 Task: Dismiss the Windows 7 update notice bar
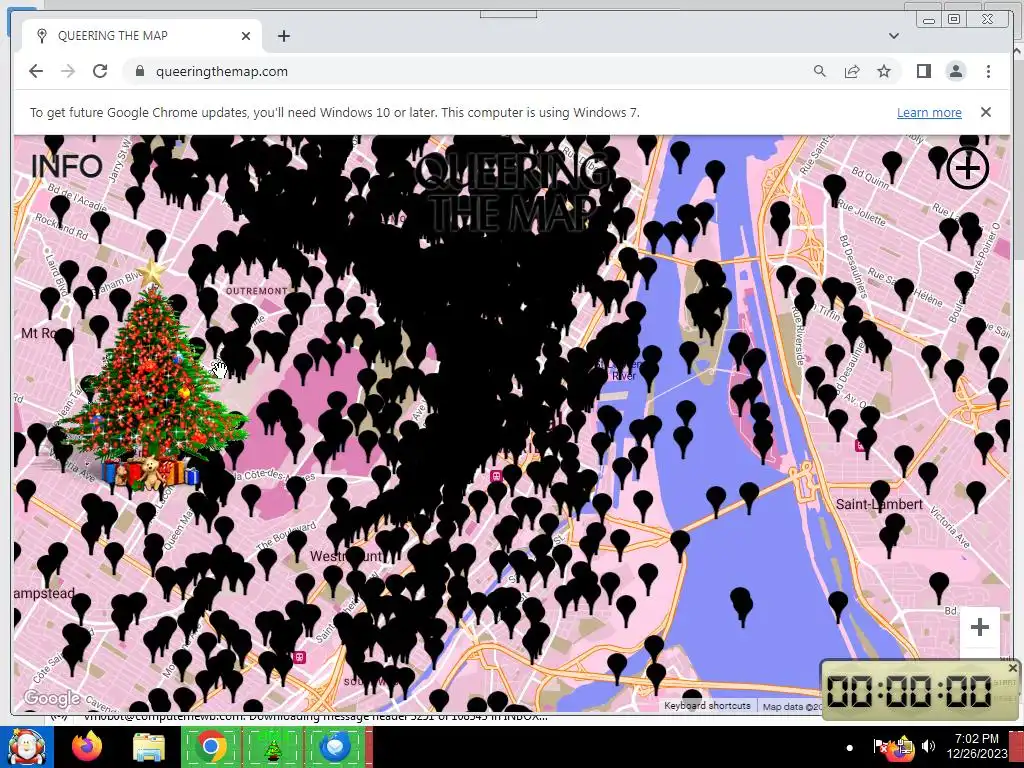pos(985,112)
